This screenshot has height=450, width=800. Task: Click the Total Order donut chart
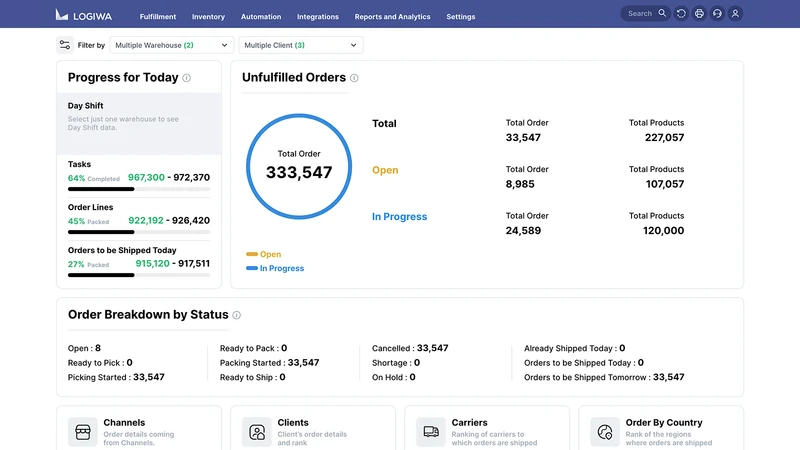[299, 166]
